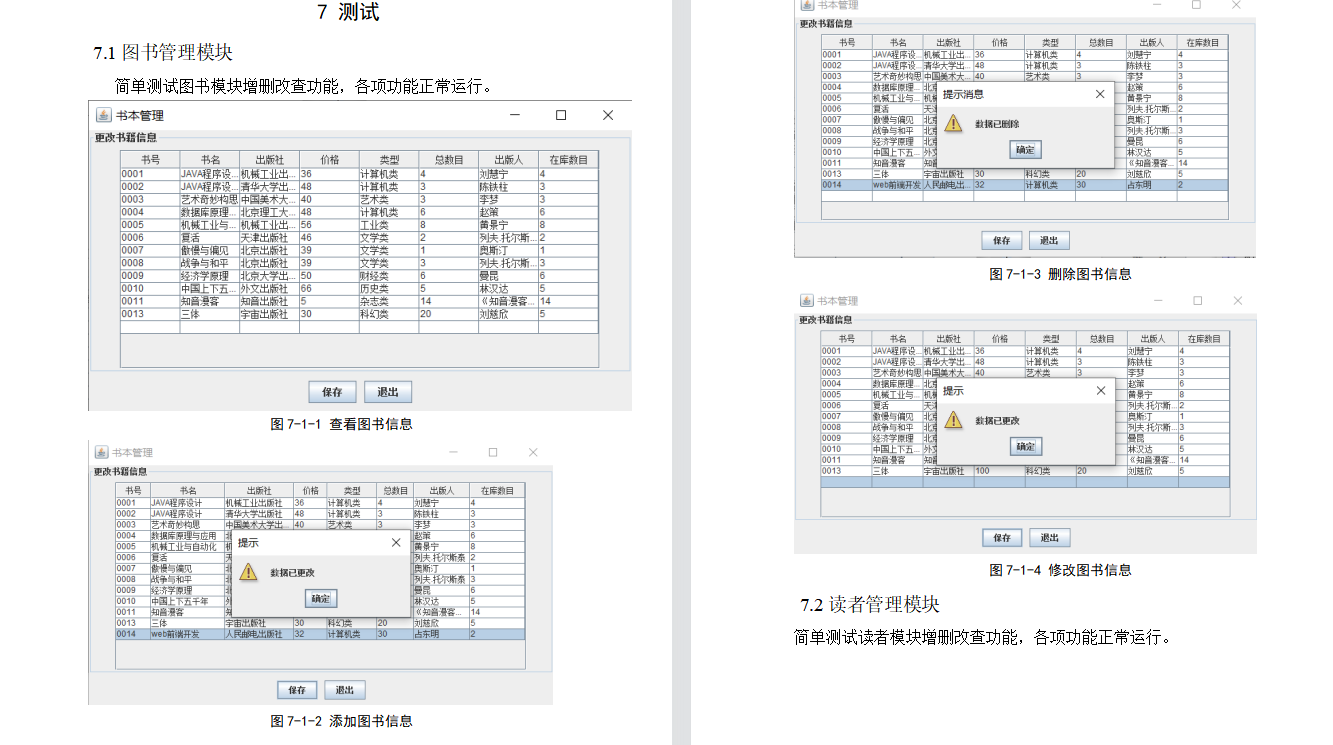Image resolution: width=1333 pixels, height=745 pixels.
Task: Click 出版人 column header in figure 7-1-2 table
Action: click(440, 491)
